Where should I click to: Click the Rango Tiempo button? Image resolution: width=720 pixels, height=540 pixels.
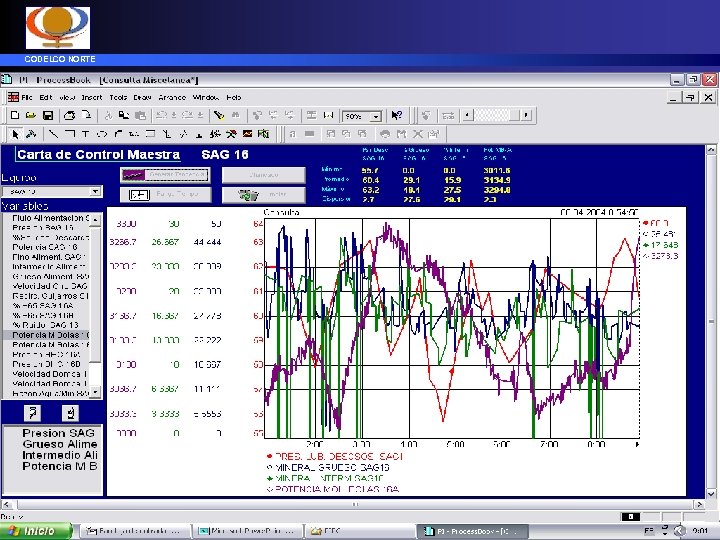click(x=165, y=194)
